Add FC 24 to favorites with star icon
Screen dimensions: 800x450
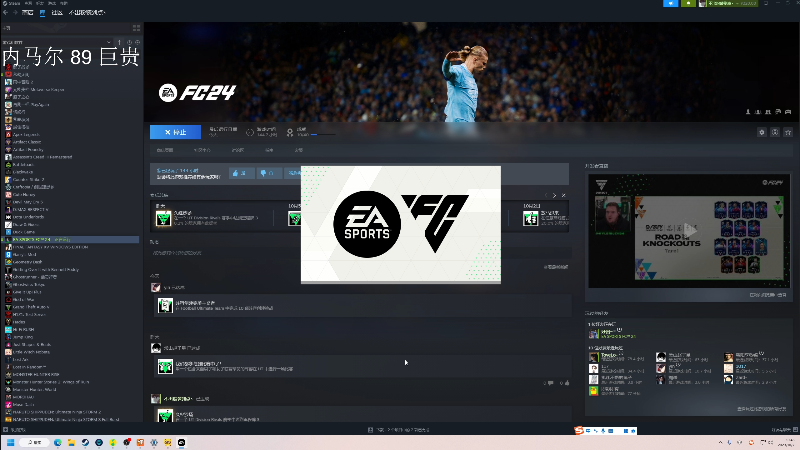(x=788, y=132)
